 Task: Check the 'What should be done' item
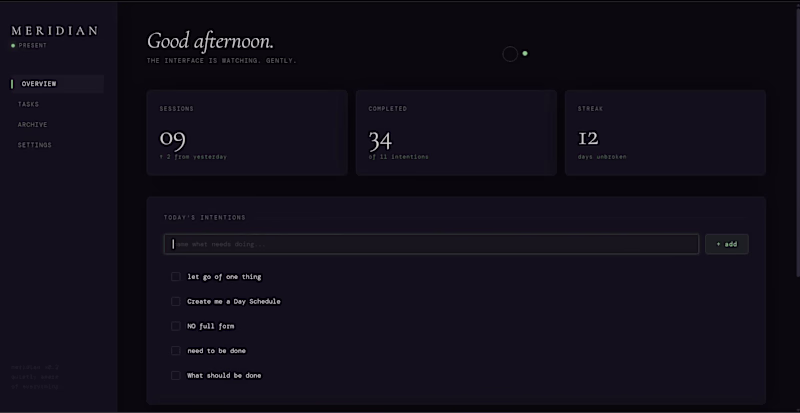(x=176, y=375)
